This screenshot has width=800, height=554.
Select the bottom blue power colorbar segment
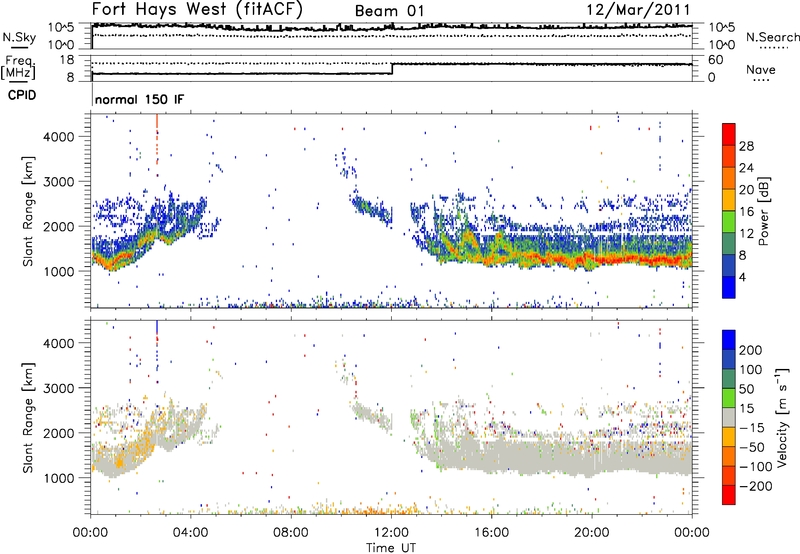pos(729,287)
